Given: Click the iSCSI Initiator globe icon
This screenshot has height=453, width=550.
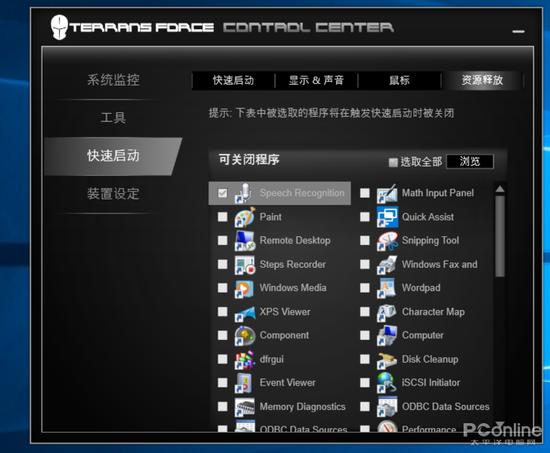Looking at the screenshot, I should pyautogui.click(x=387, y=383).
